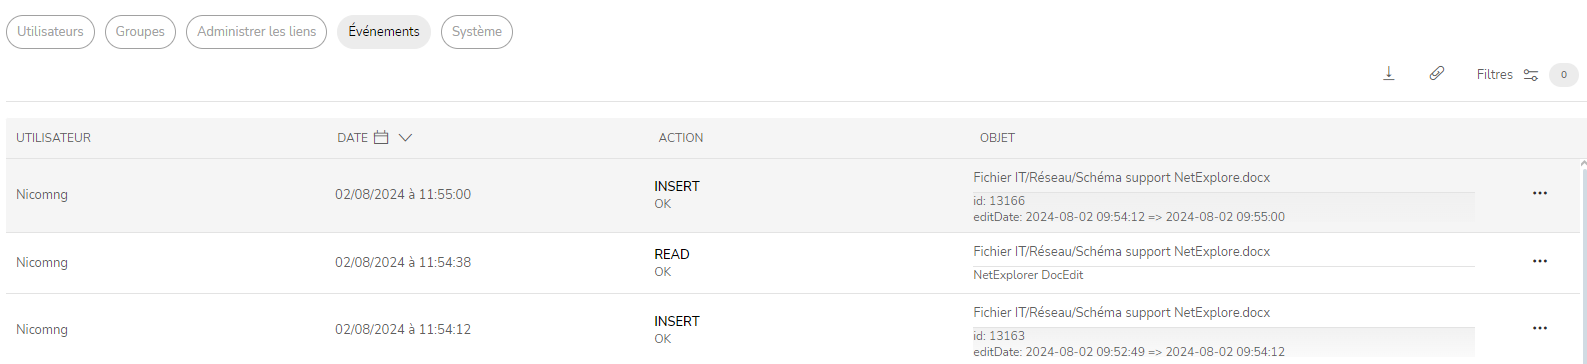
Task: Open more options for 11:55:00 event
Action: 1539,193
